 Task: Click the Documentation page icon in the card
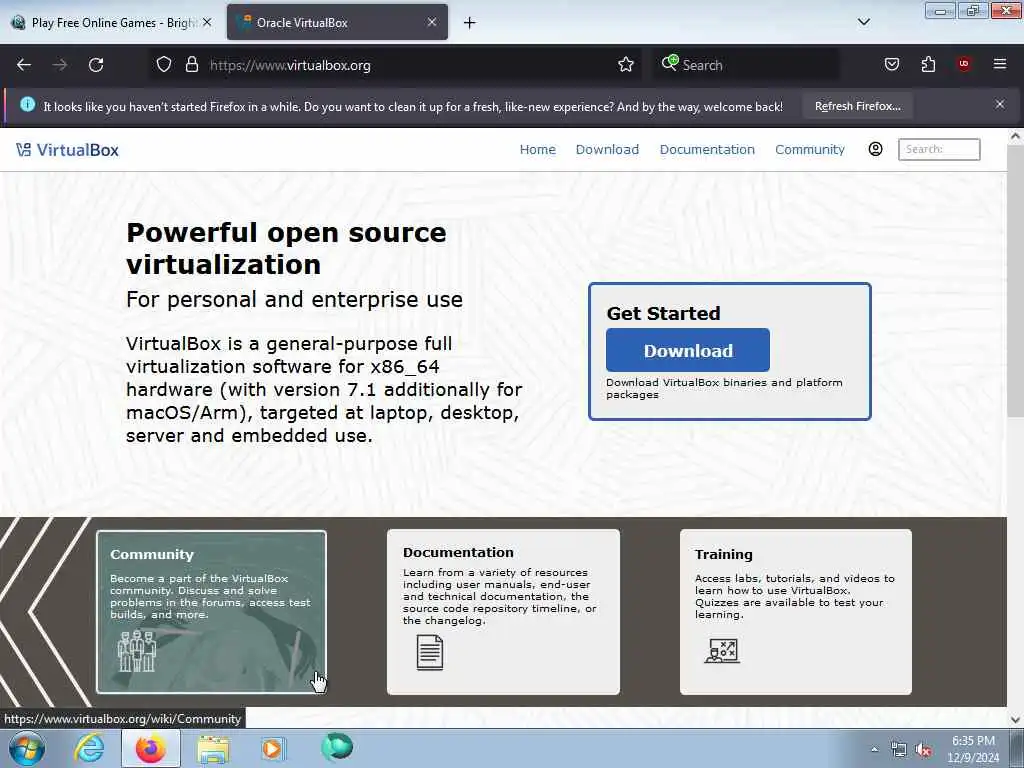coord(430,652)
